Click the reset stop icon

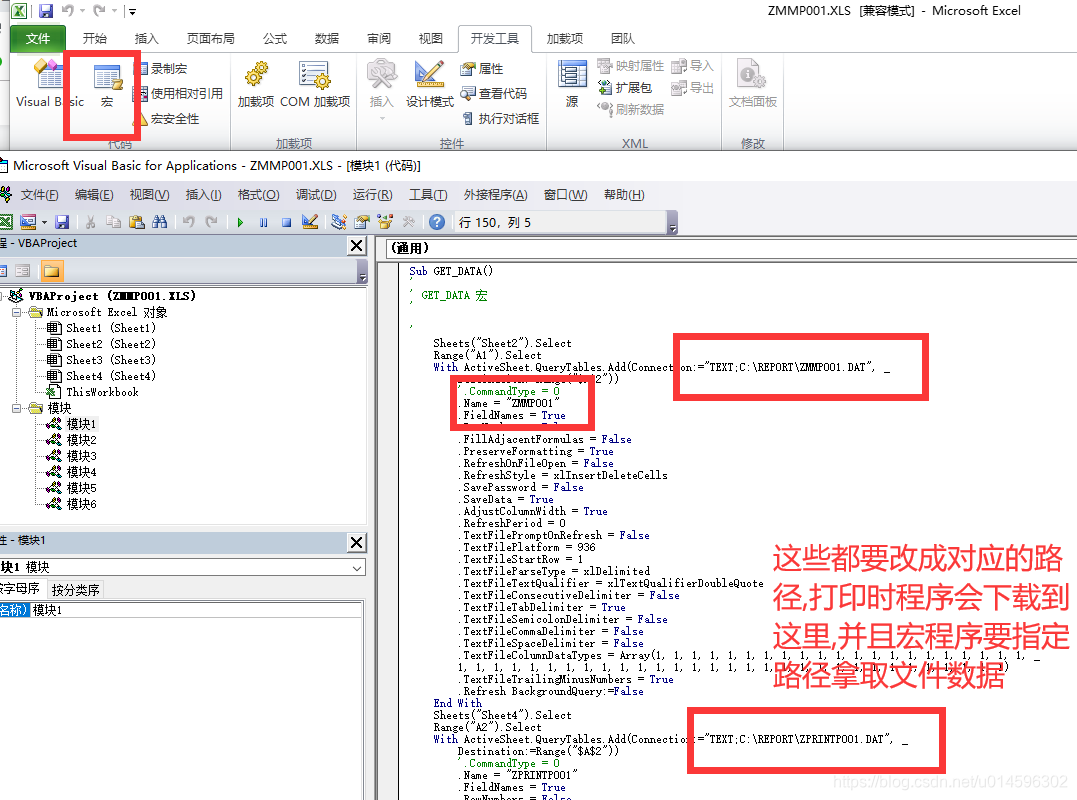(x=286, y=222)
